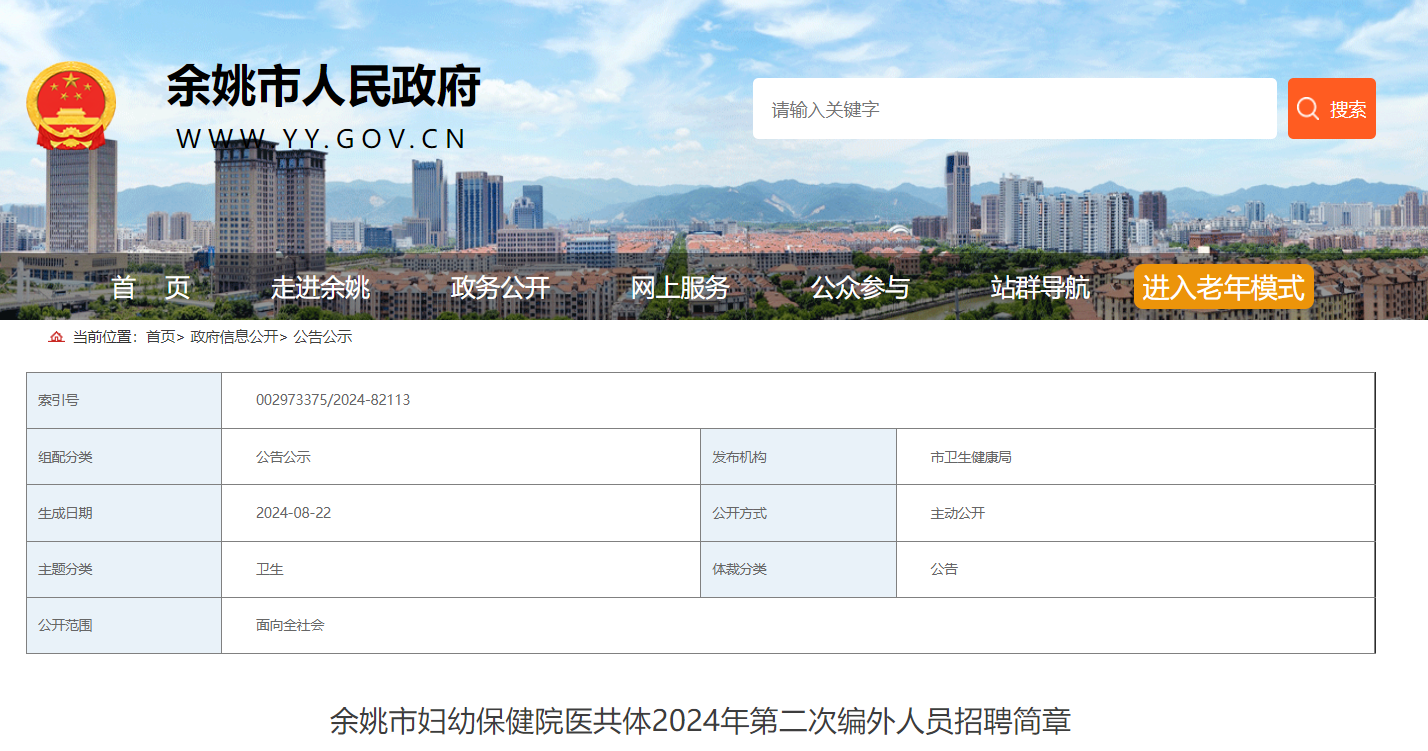Click the red home icon in breadcrumb
1428x751 pixels.
pyautogui.click(x=56, y=337)
